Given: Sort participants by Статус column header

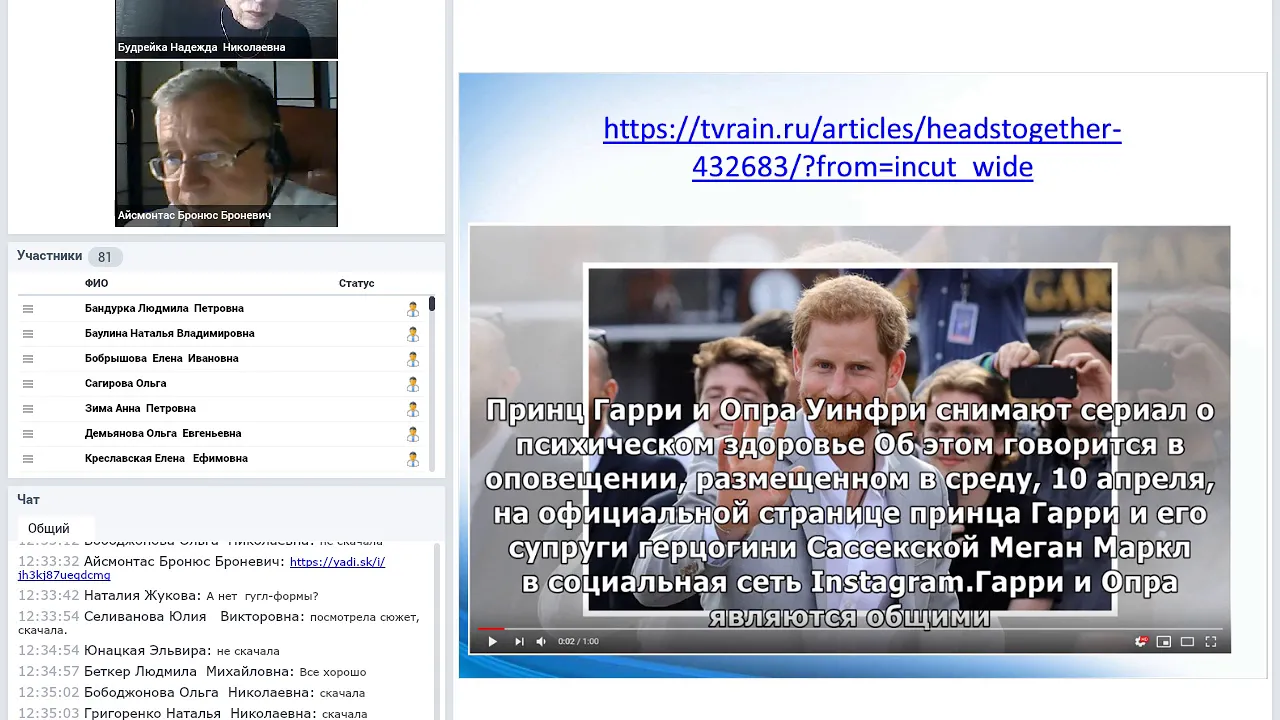Looking at the screenshot, I should (357, 283).
